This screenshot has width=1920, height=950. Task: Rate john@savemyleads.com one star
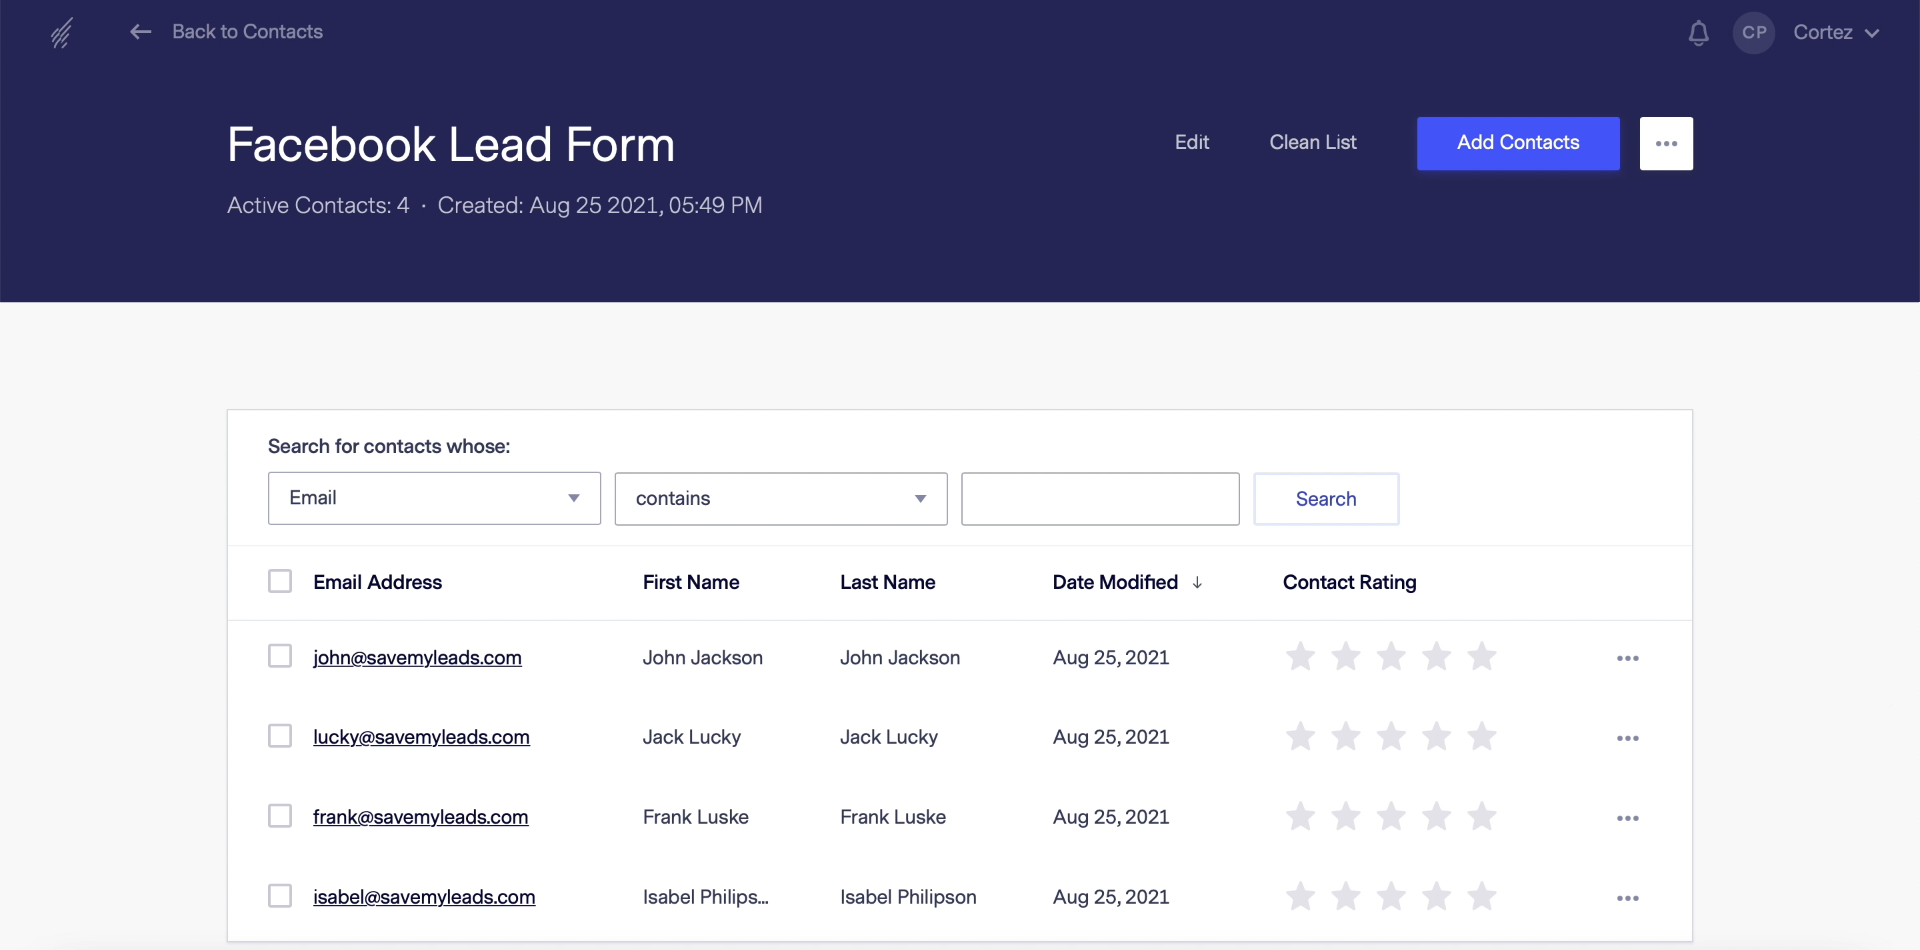[x=1300, y=656]
